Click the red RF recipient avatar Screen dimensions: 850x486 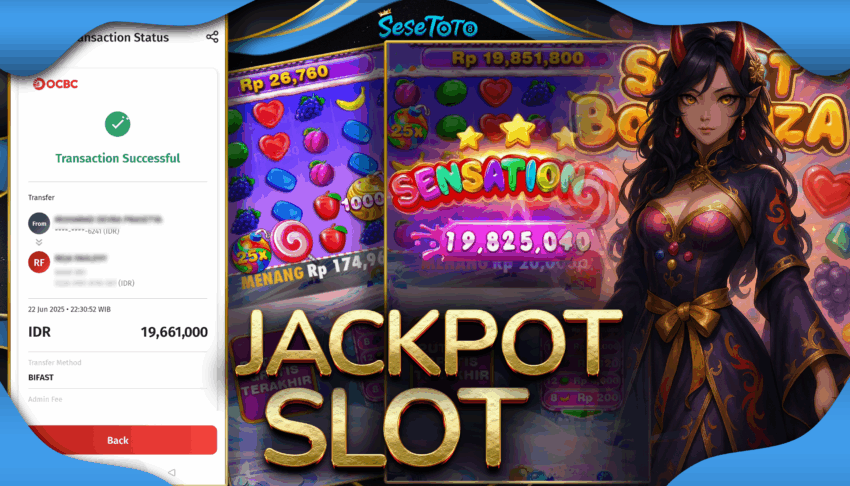point(39,262)
